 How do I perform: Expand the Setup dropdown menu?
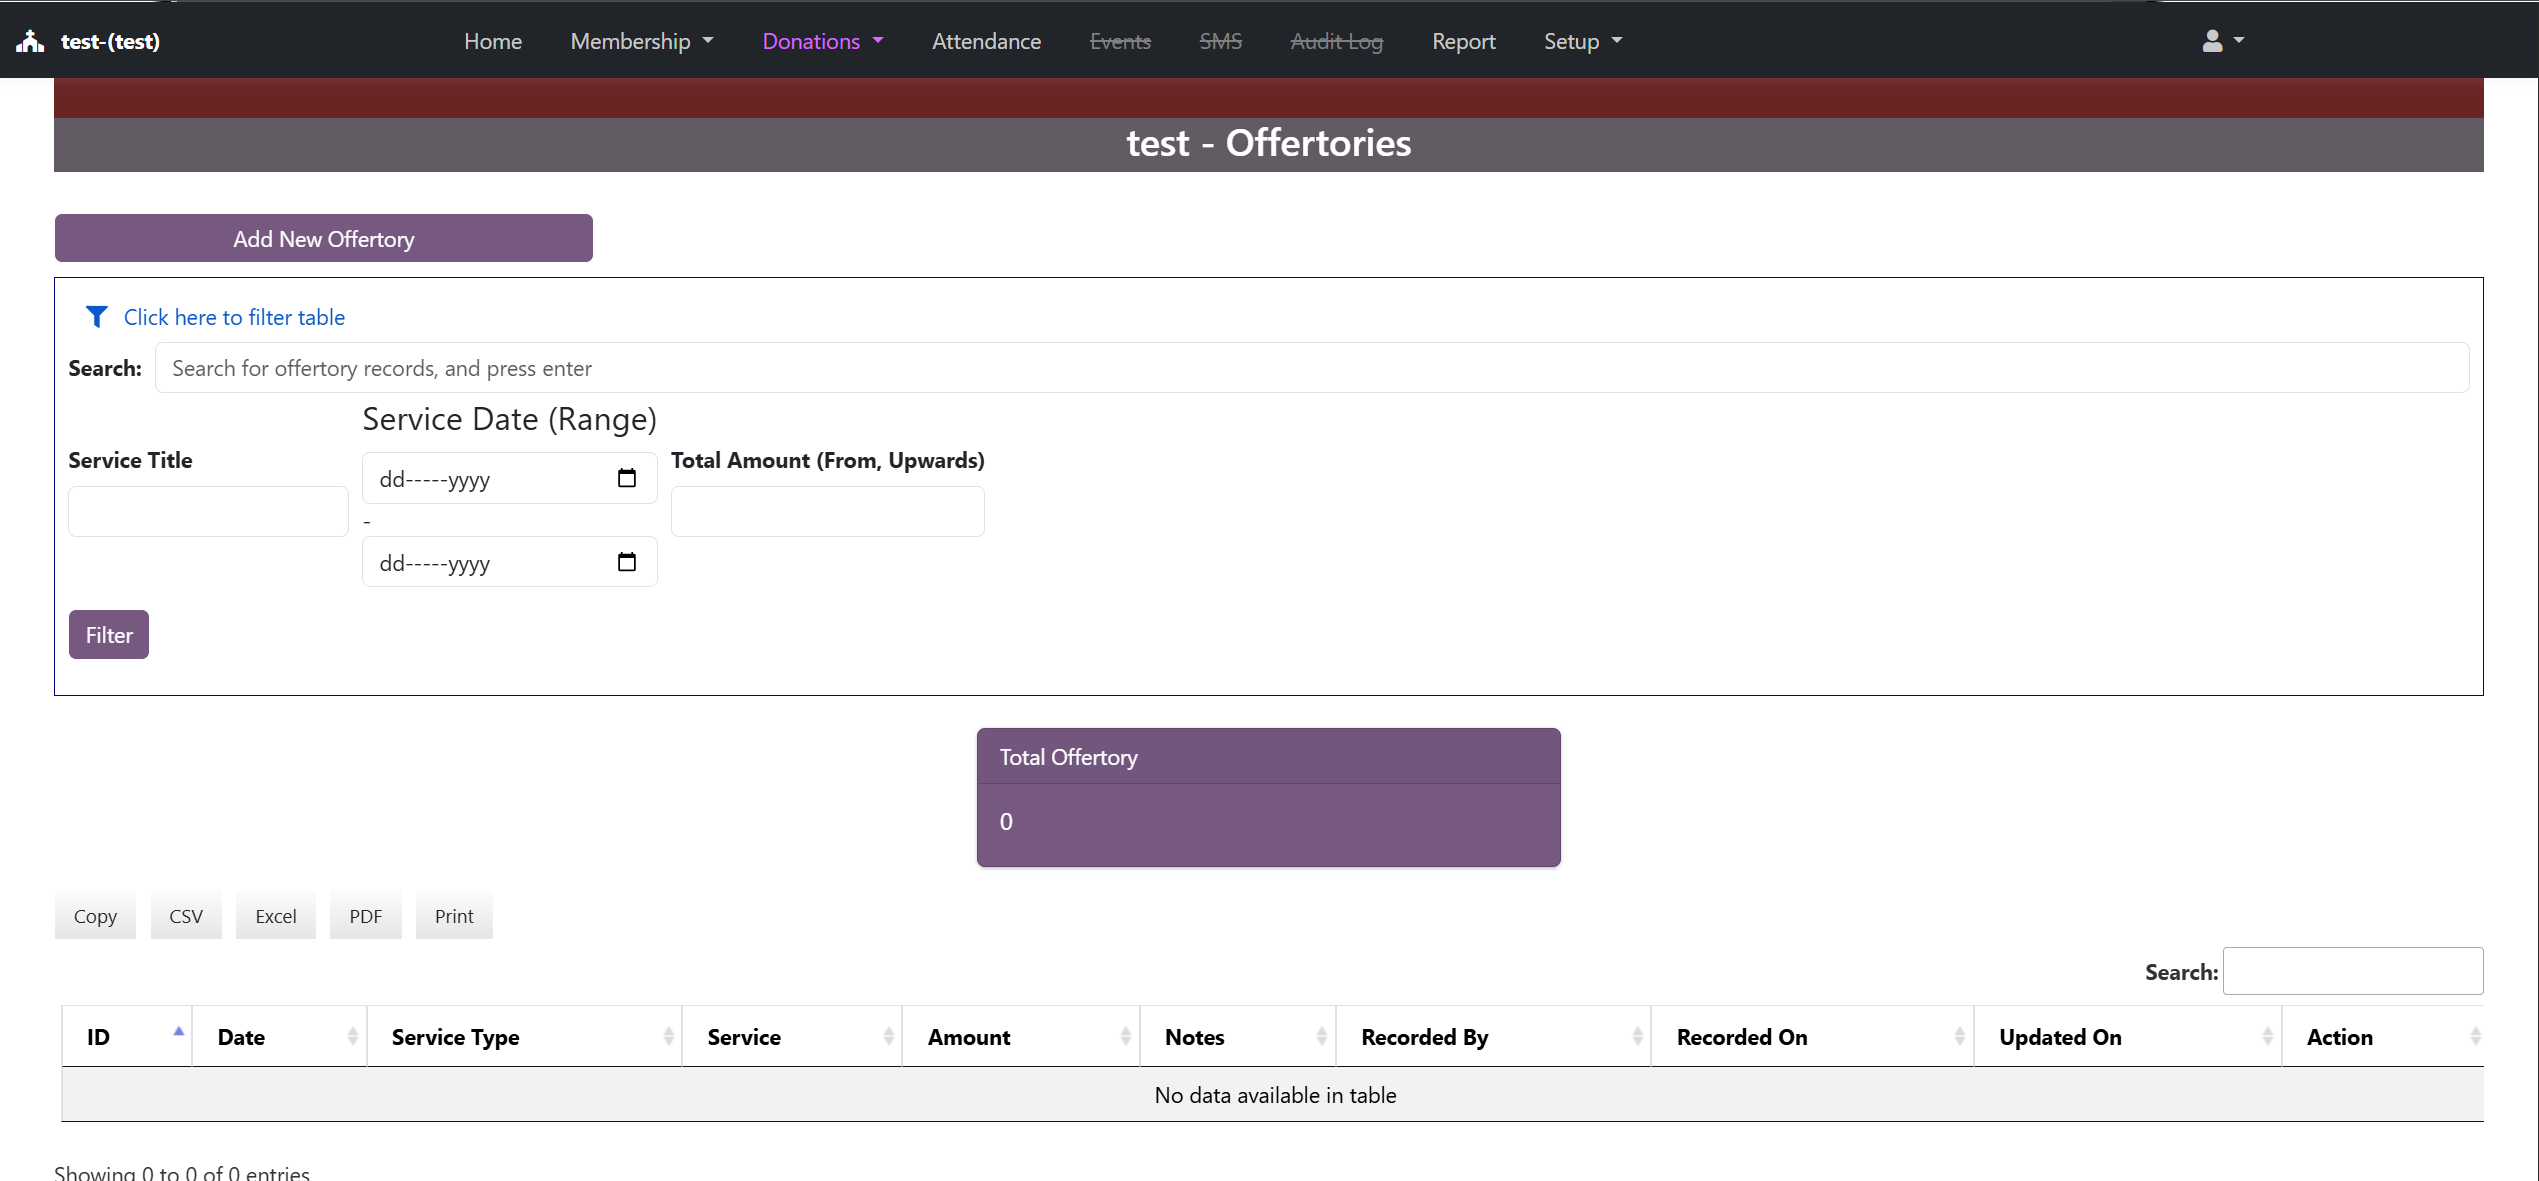pos(1582,41)
